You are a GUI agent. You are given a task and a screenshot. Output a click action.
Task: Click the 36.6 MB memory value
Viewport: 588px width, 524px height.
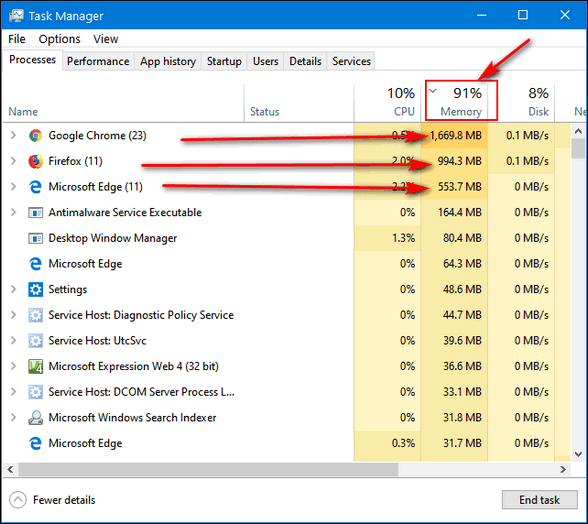[x=462, y=366]
